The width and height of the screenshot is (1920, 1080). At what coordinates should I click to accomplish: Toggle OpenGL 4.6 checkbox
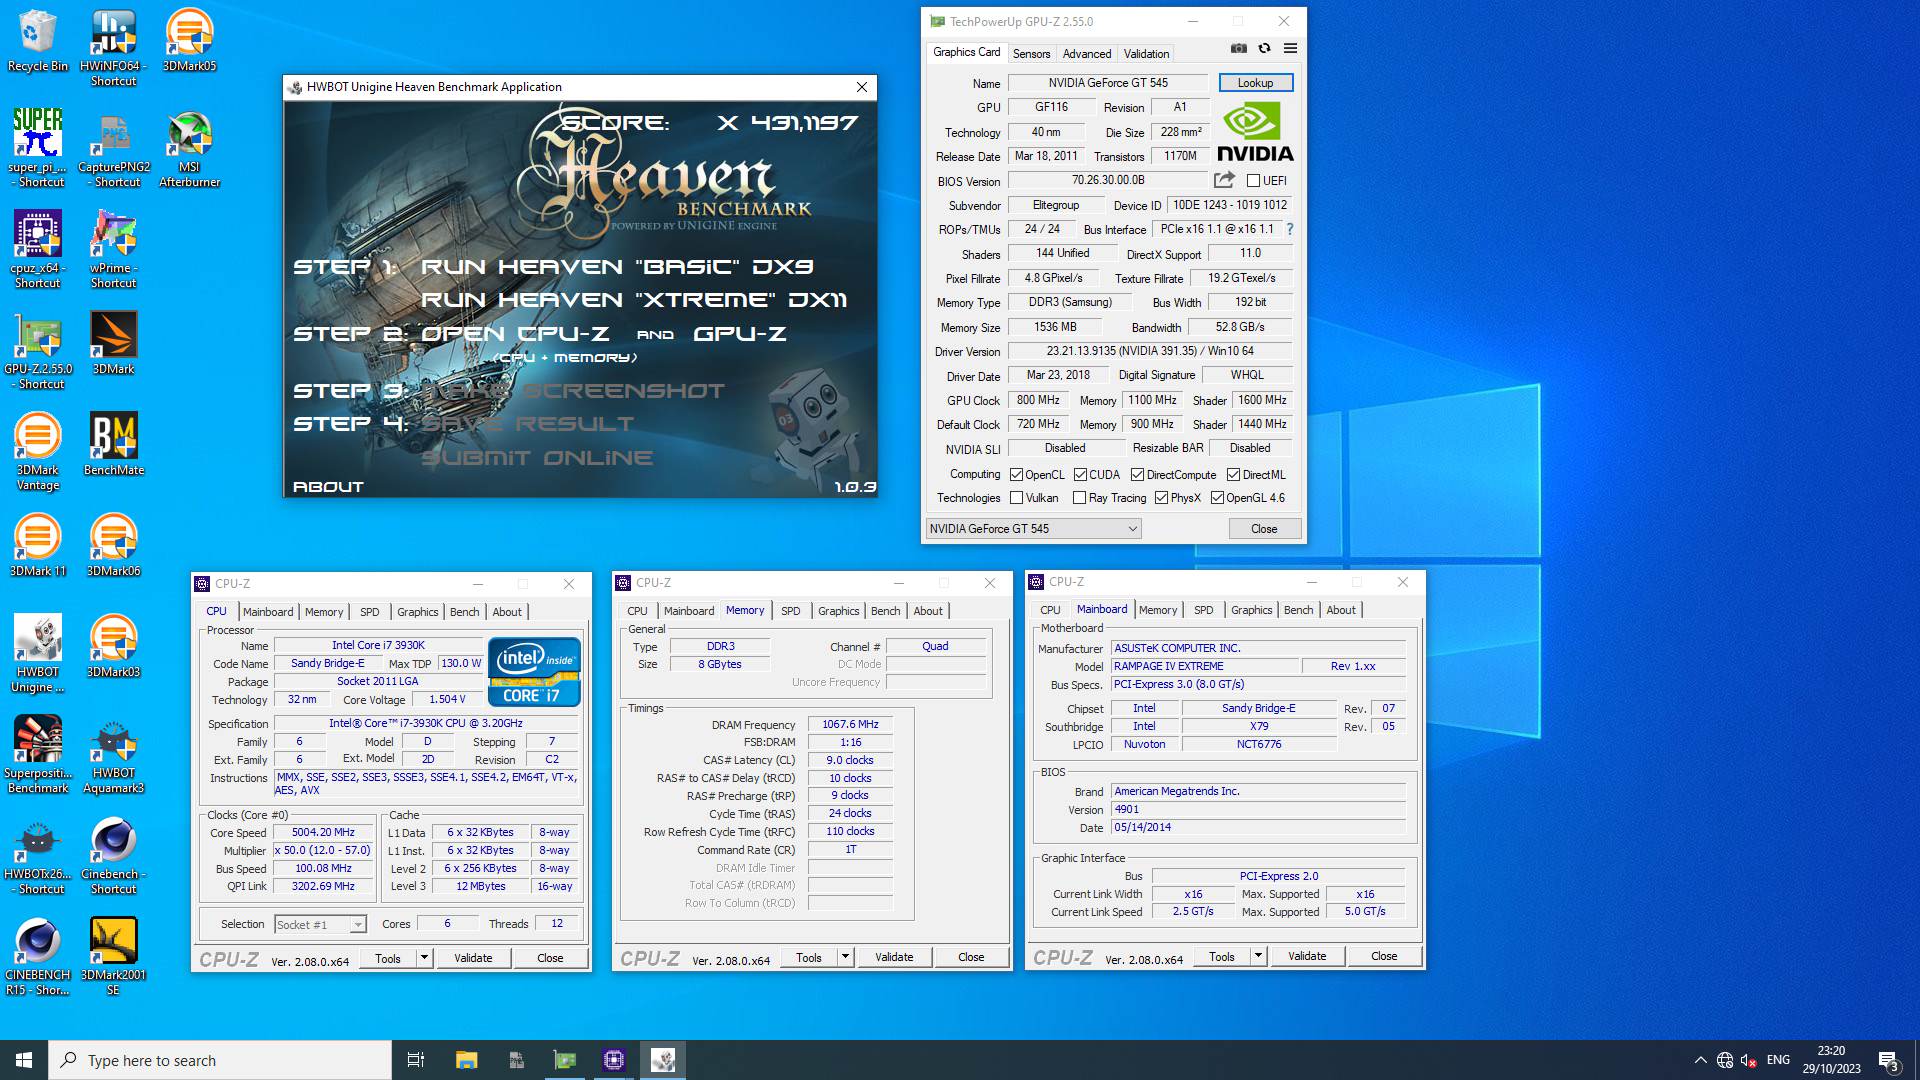coord(1217,498)
